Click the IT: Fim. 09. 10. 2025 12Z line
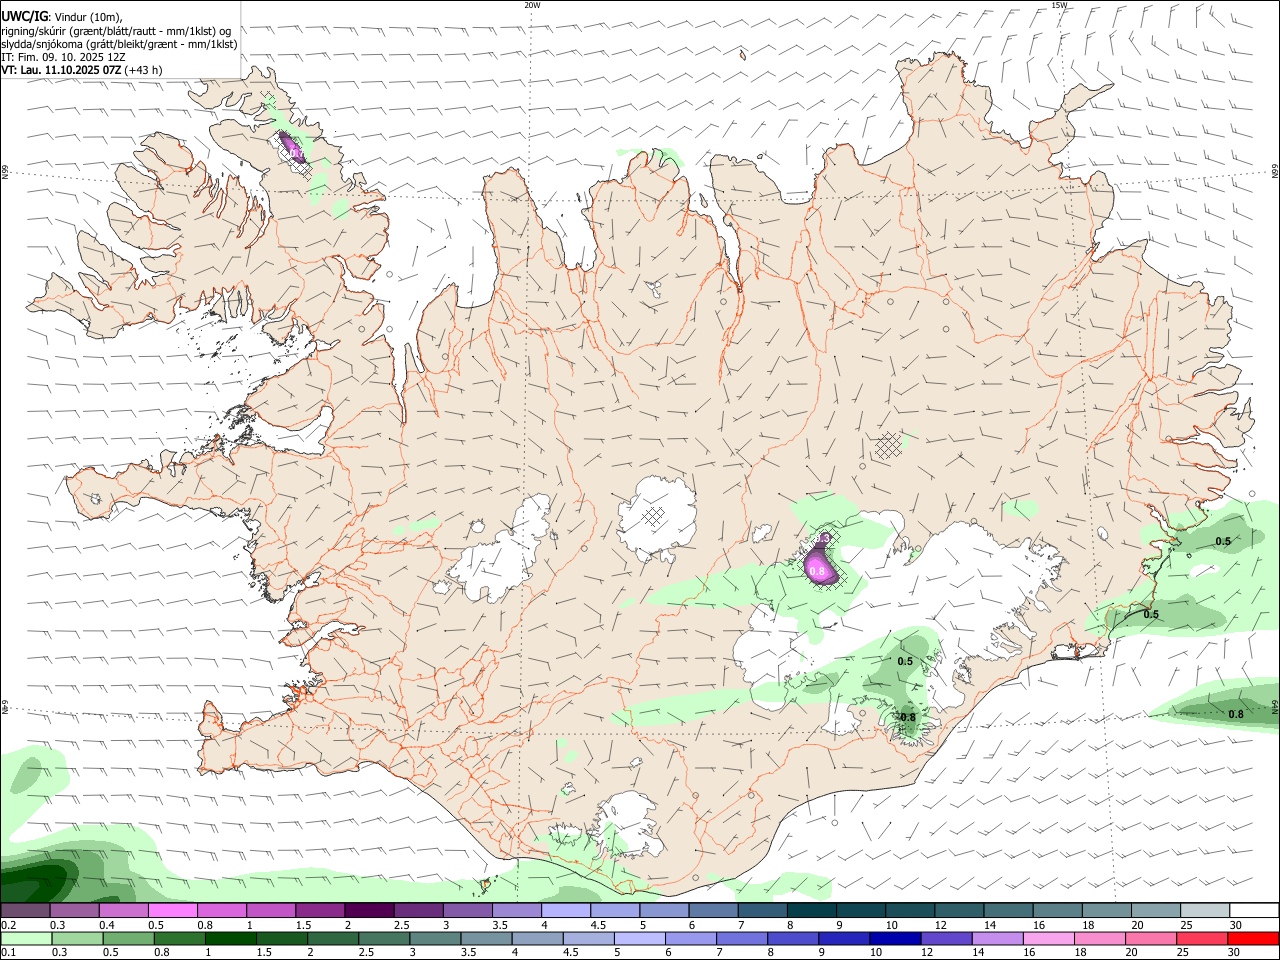The height and width of the screenshot is (960, 1280). point(63,57)
